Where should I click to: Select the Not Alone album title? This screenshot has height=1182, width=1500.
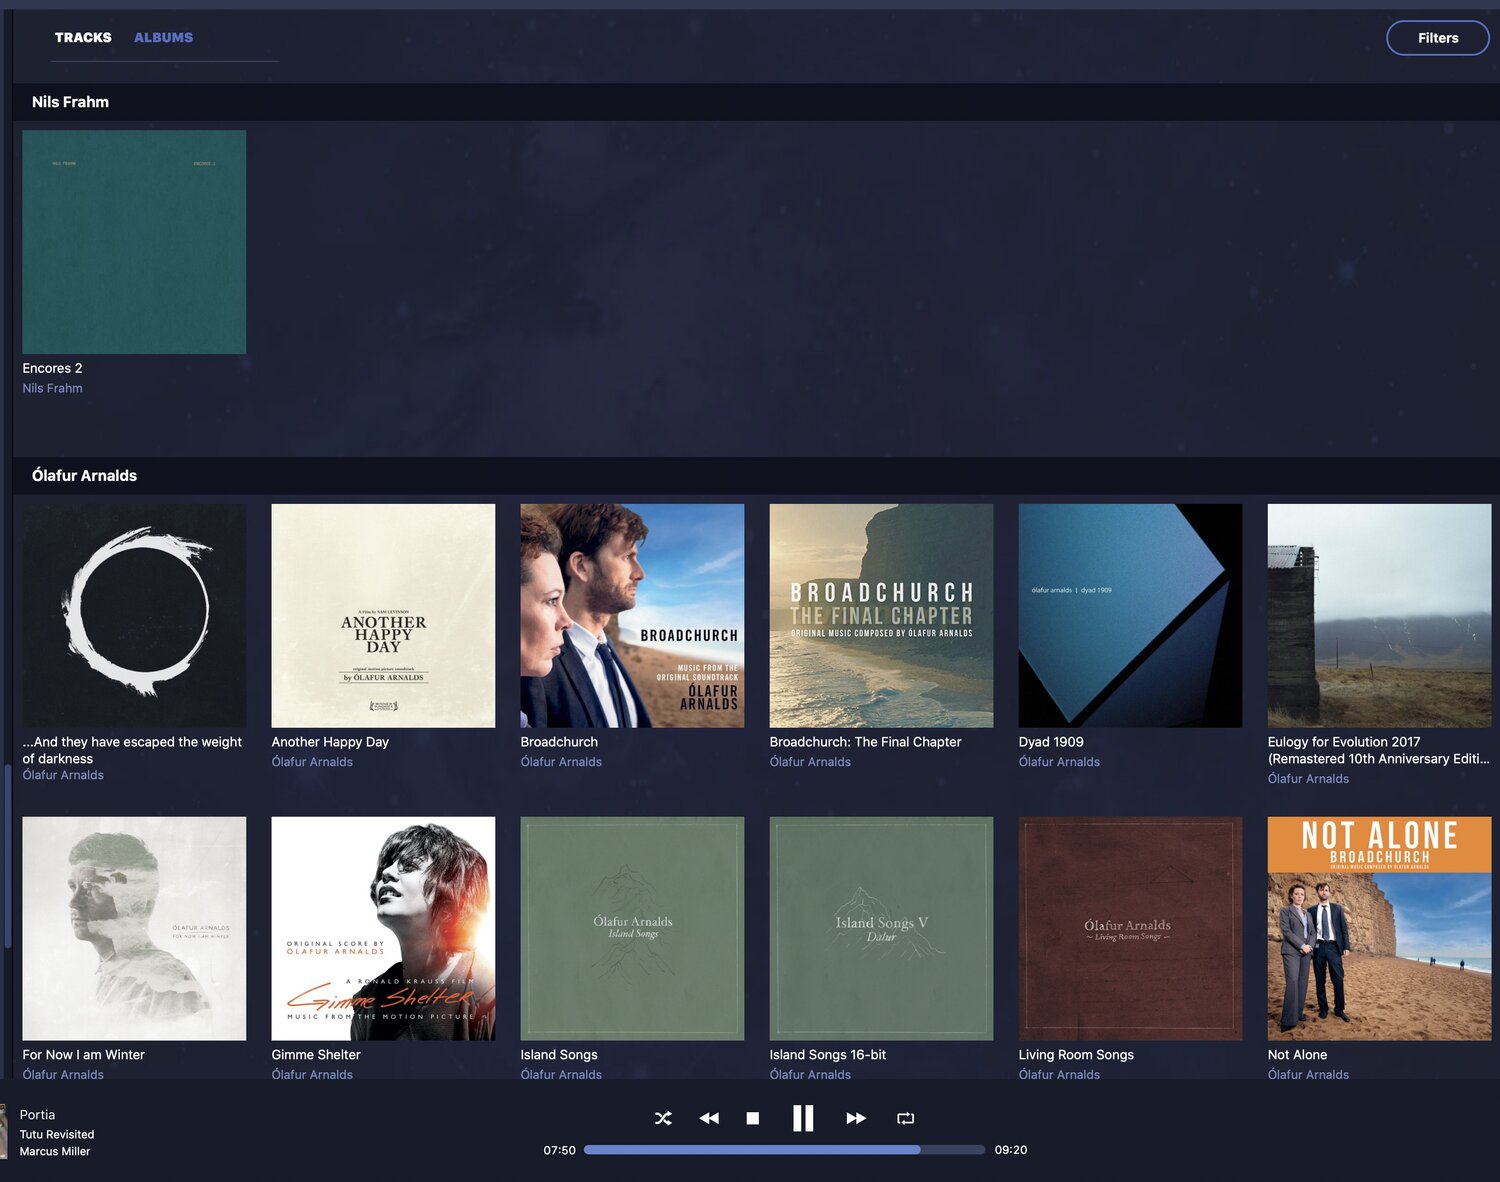tap(1297, 1055)
